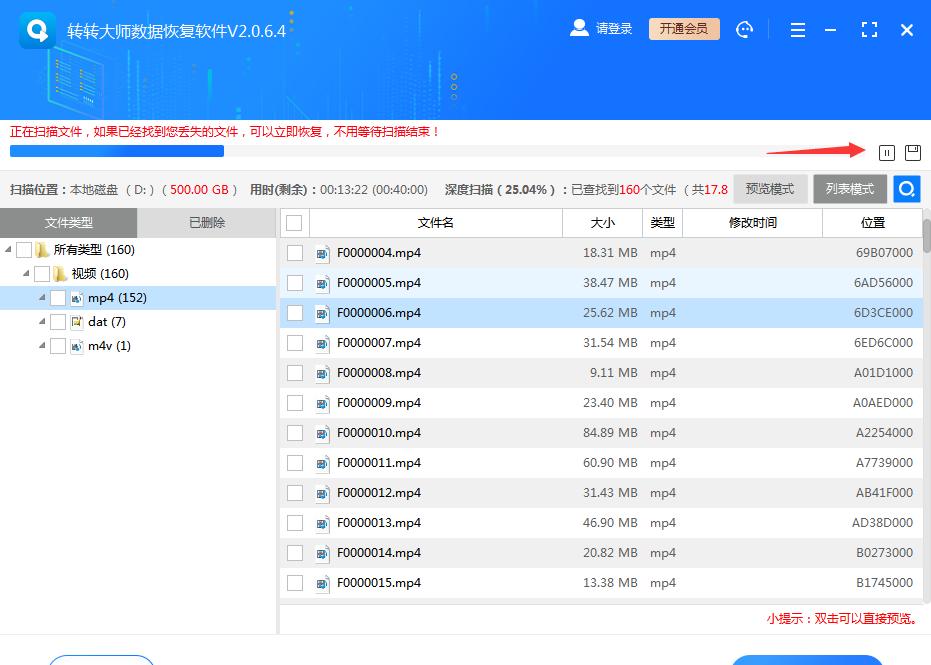The image size is (931, 665).
Task: Switch to the 文件类型 tab
Action: click(69, 223)
